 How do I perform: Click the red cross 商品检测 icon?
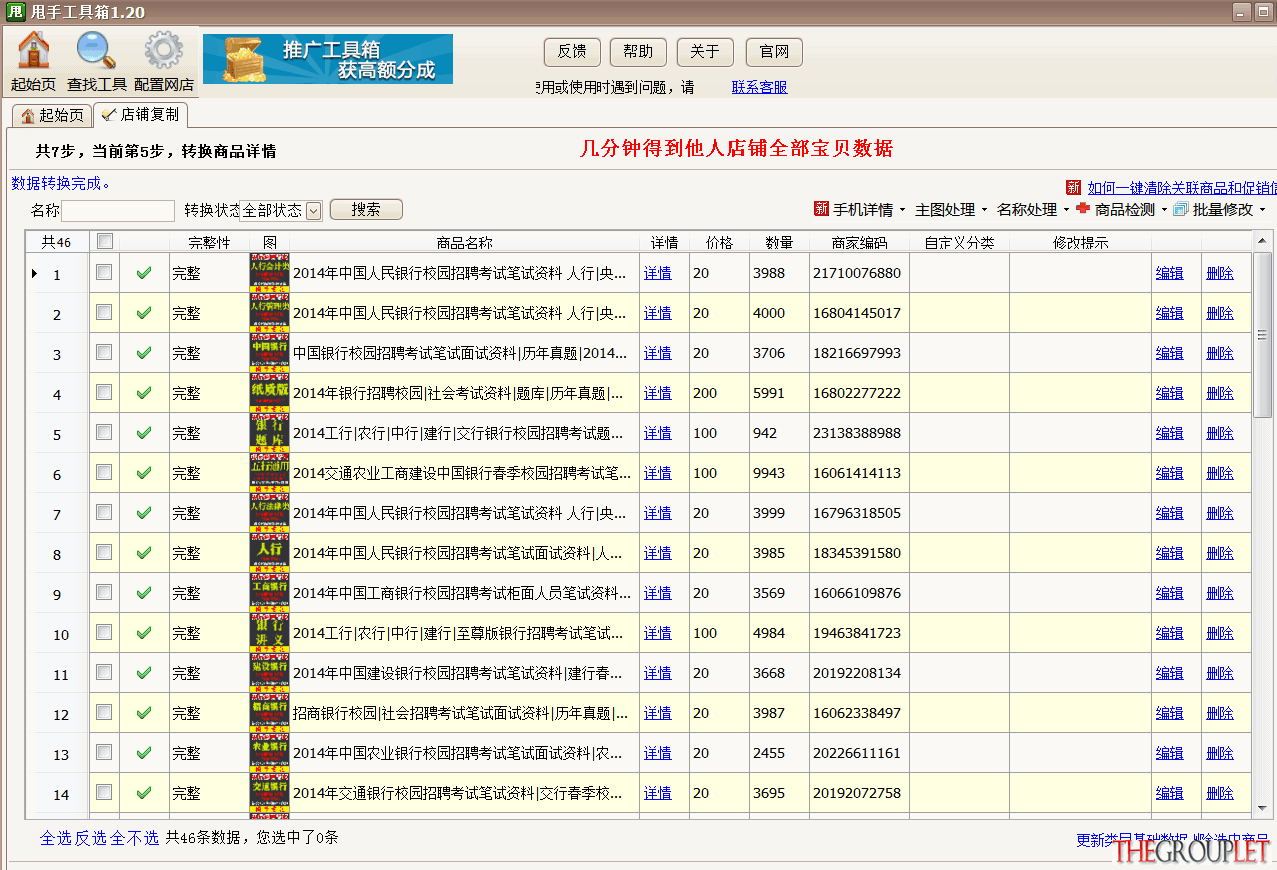[1083, 209]
